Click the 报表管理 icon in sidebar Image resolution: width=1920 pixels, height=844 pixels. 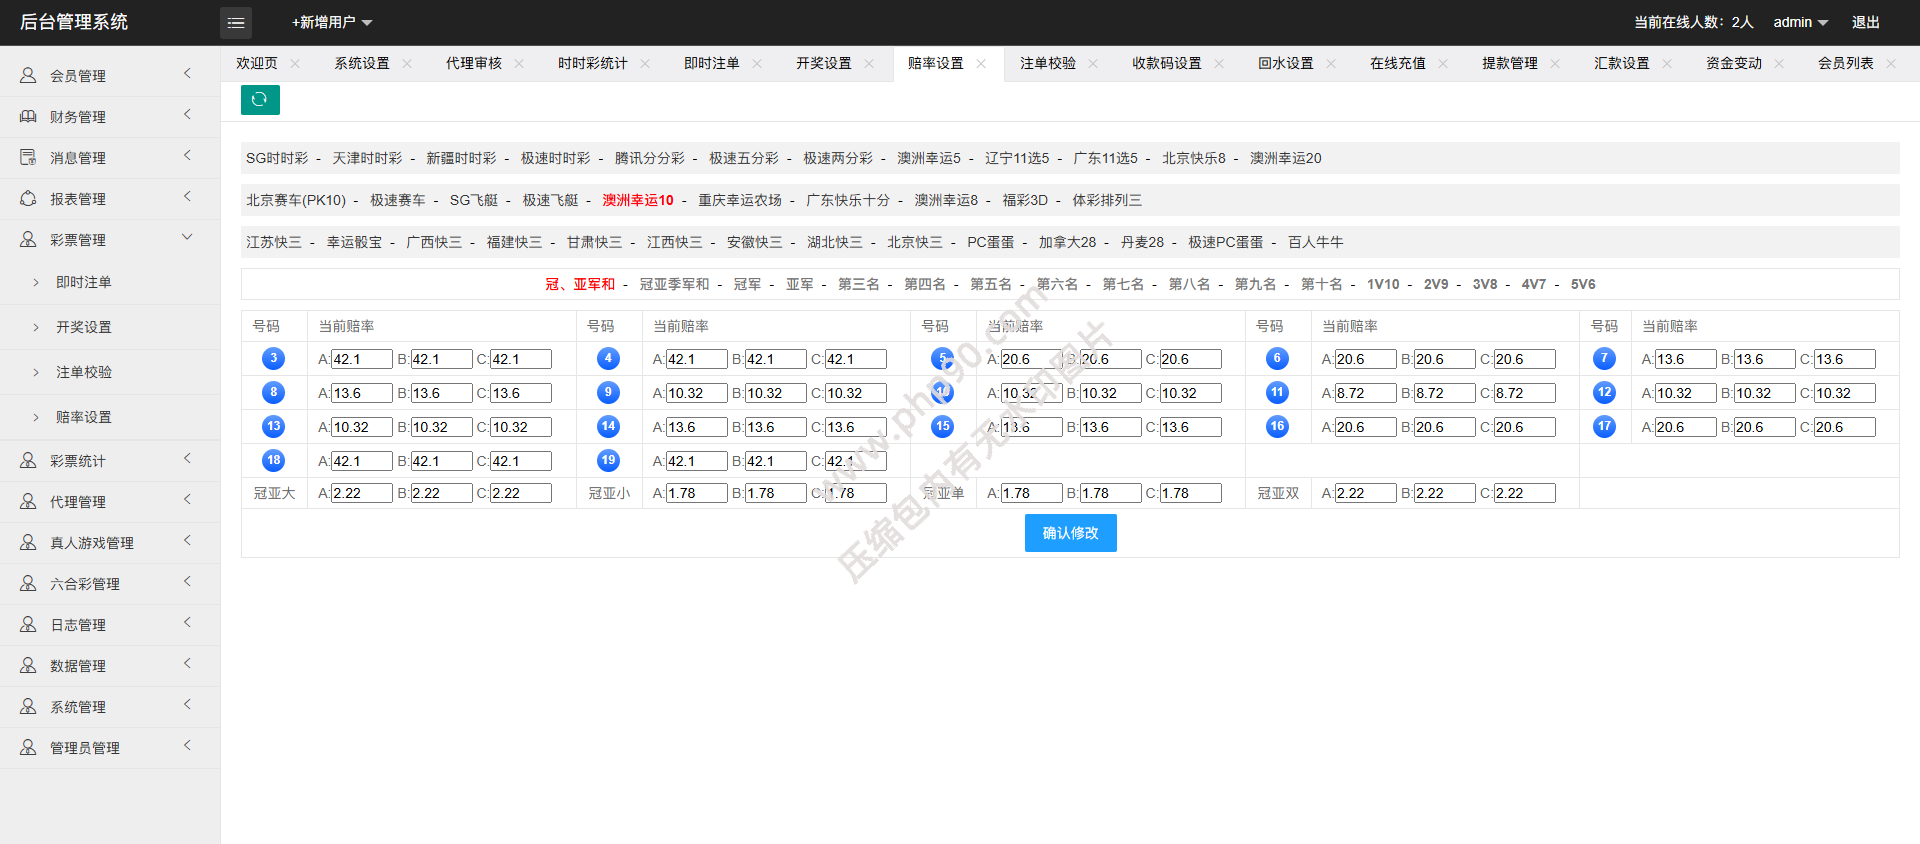28,199
